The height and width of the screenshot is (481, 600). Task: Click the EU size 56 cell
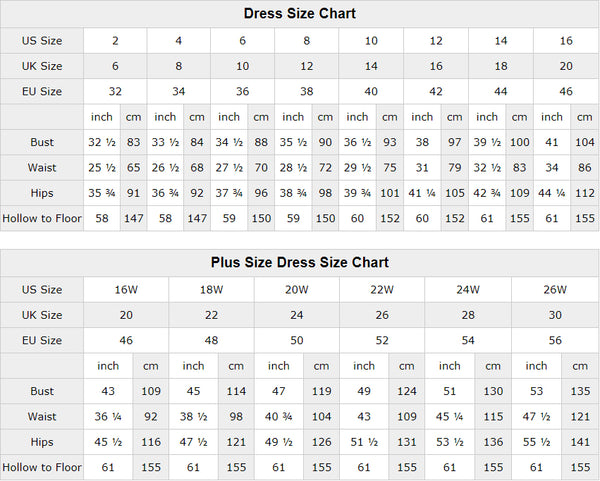coord(553,340)
